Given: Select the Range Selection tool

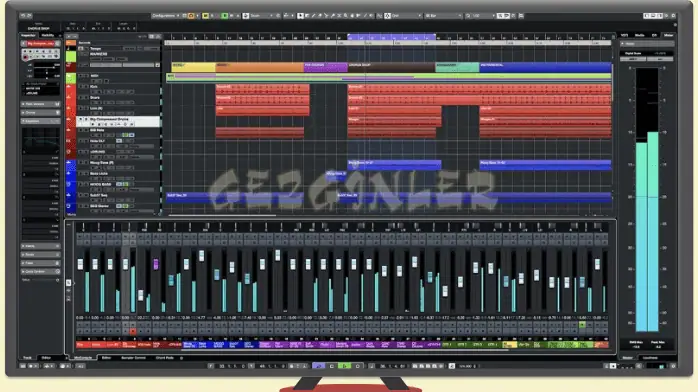Looking at the screenshot, I should pos(307,16).
